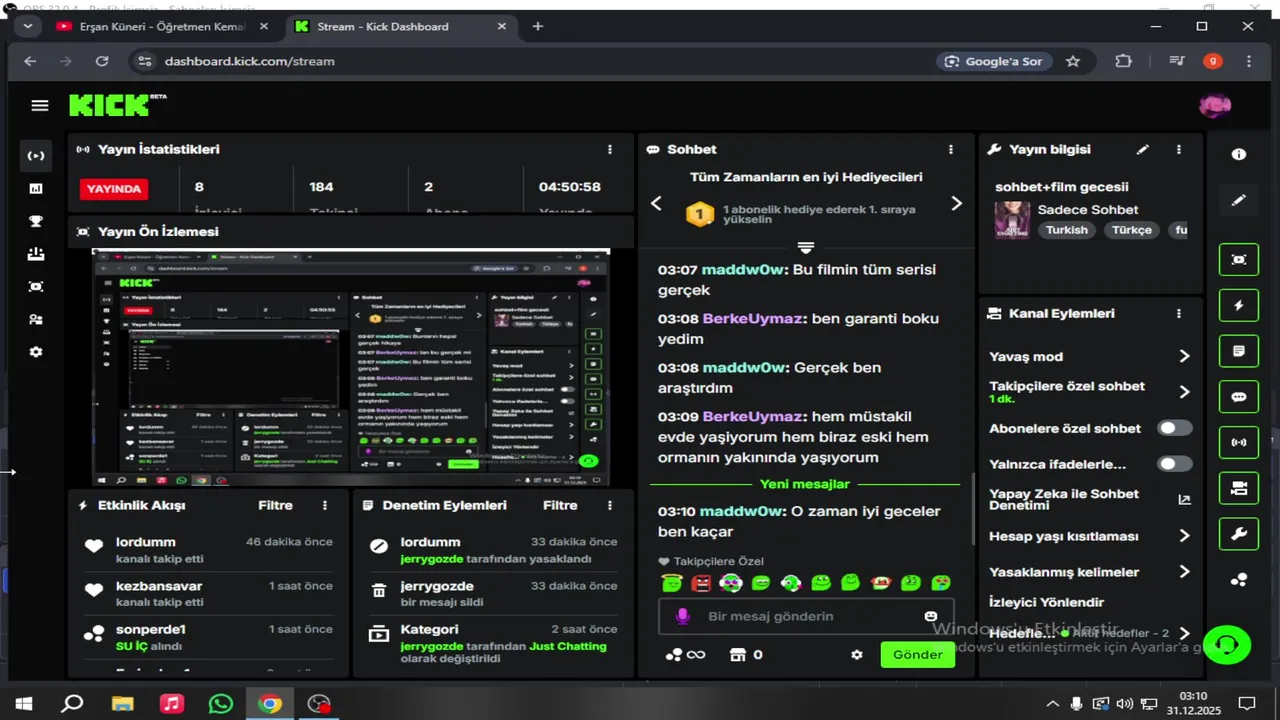Collapse the gifters leaderboard chevron handle

806,247
